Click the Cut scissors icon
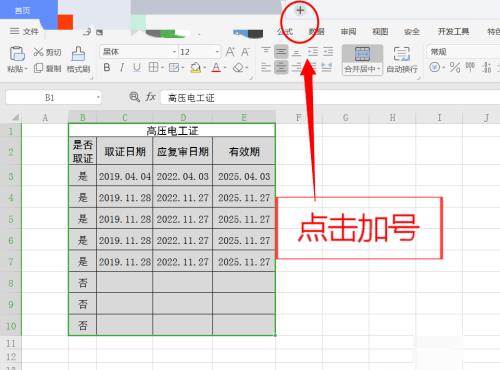 (x=38, y=52)
